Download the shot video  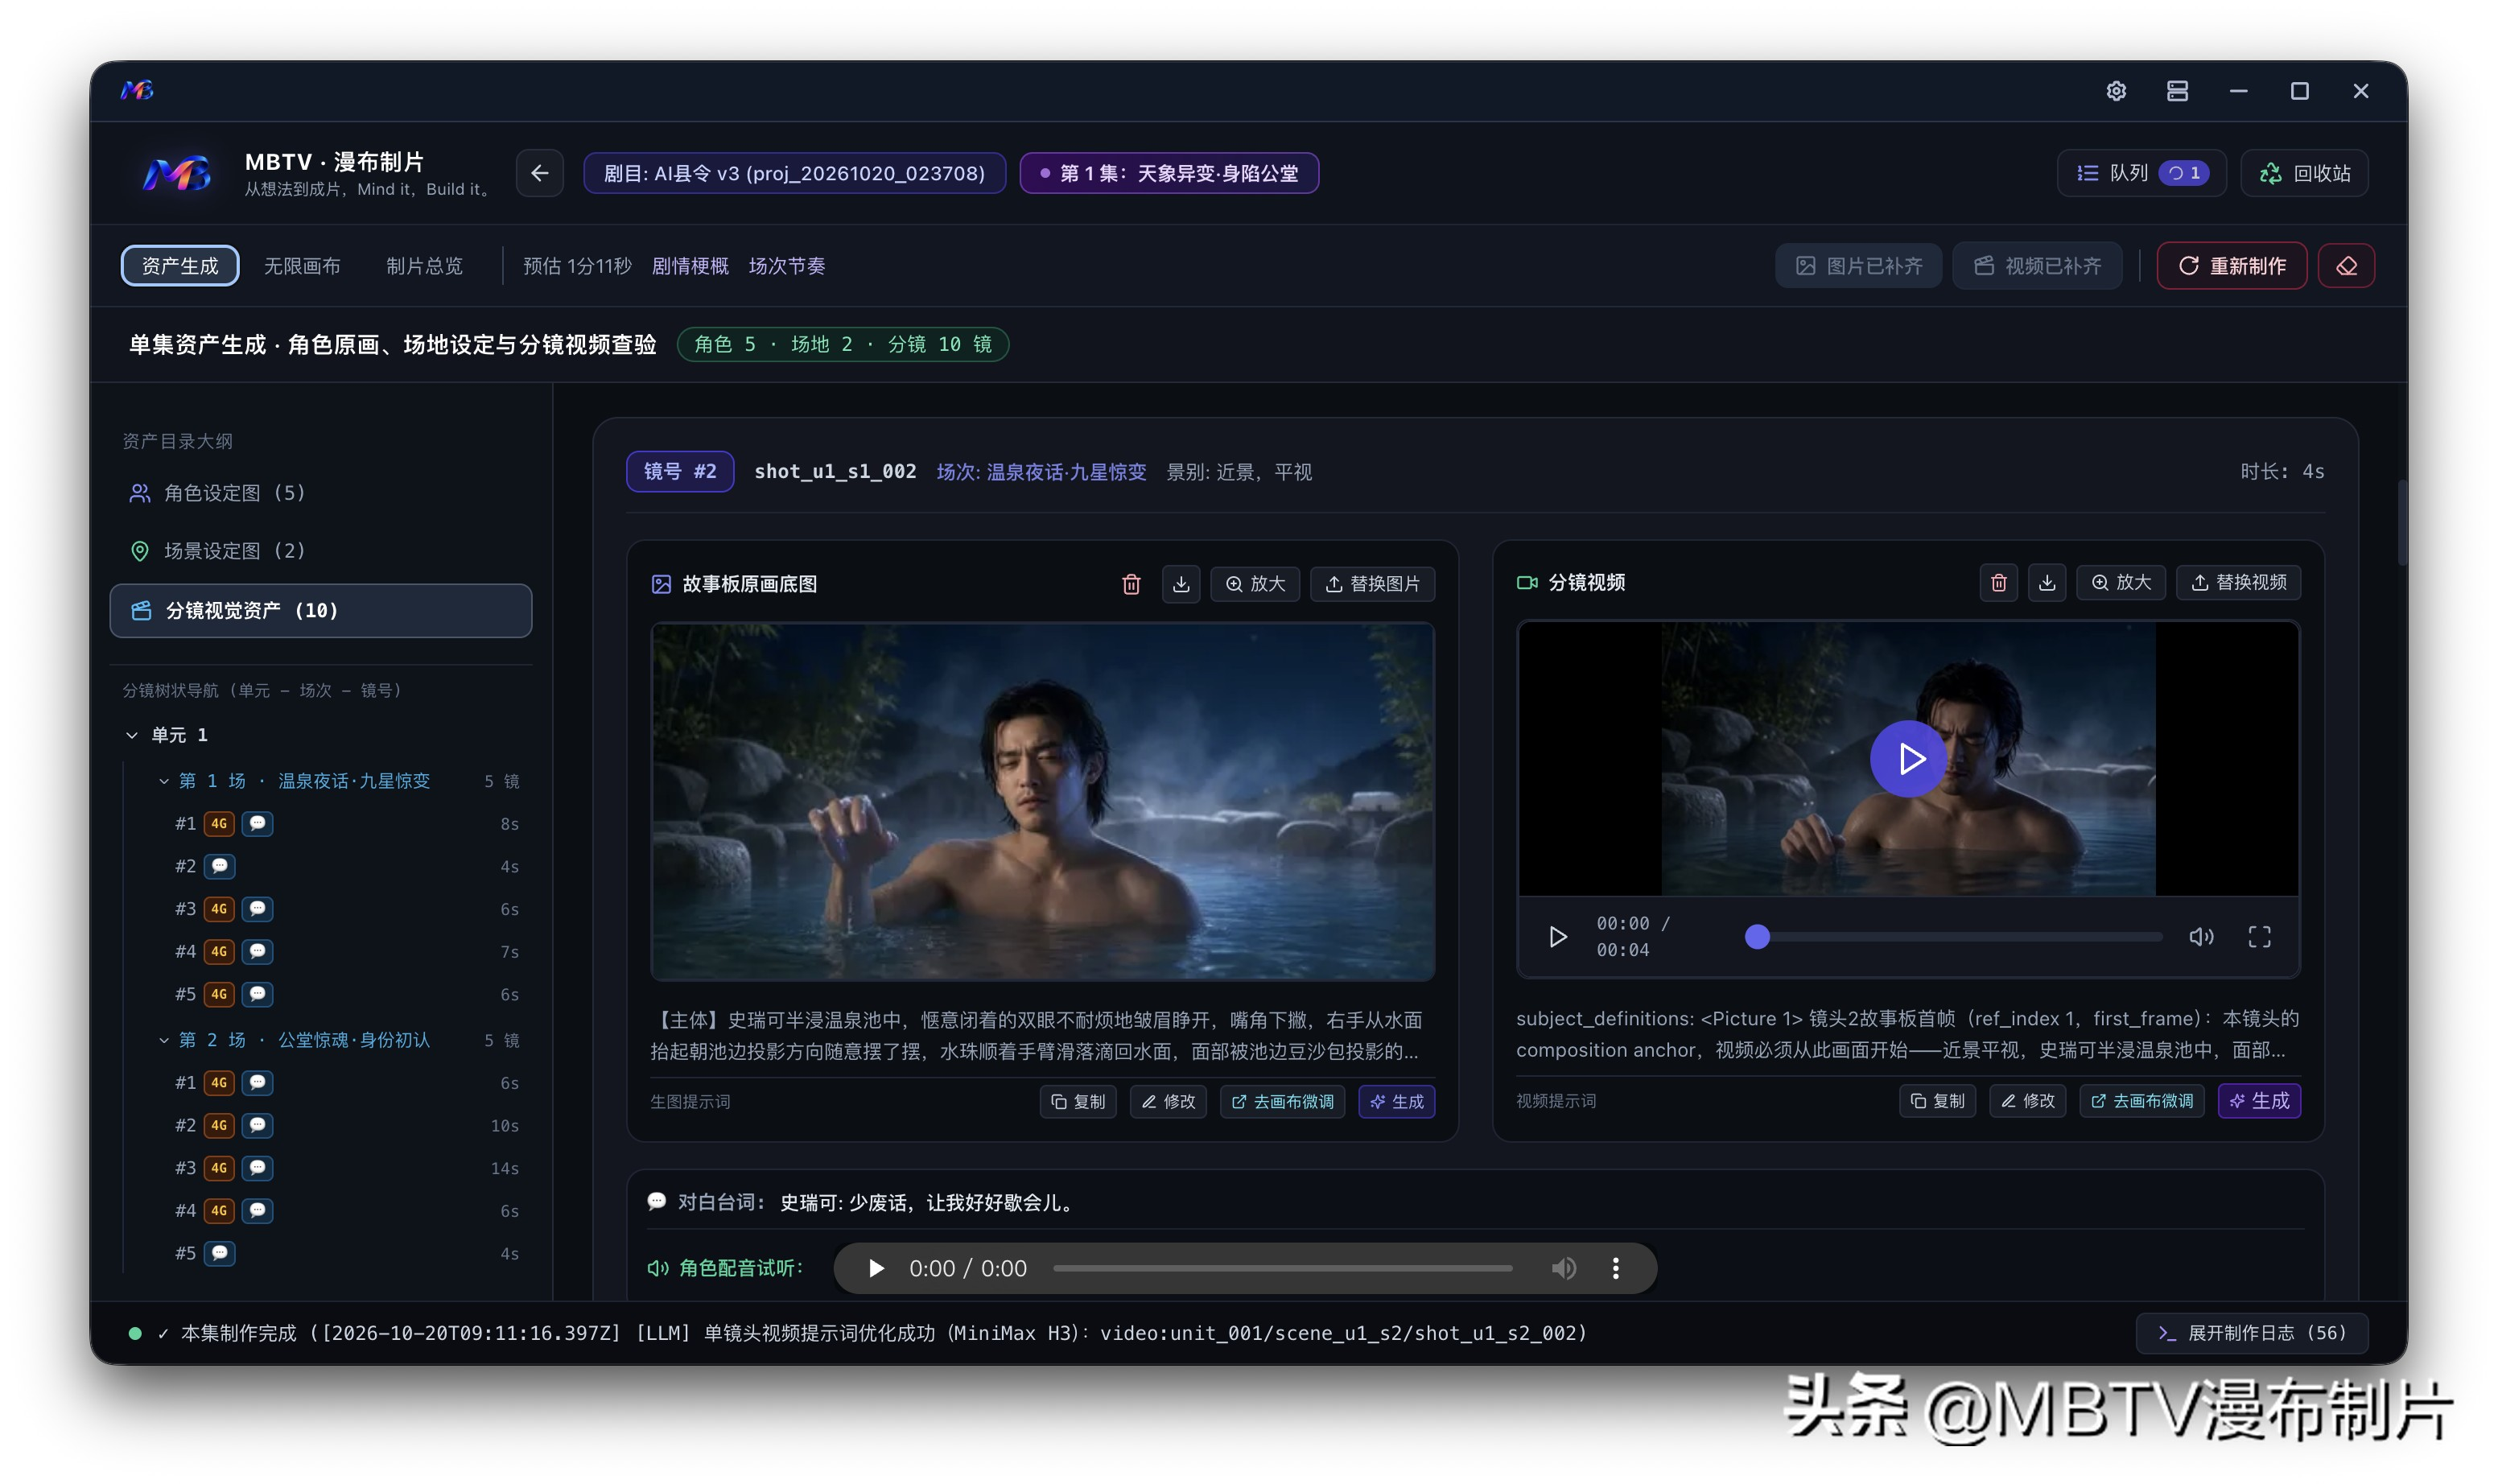click(x=2047, y=583)
